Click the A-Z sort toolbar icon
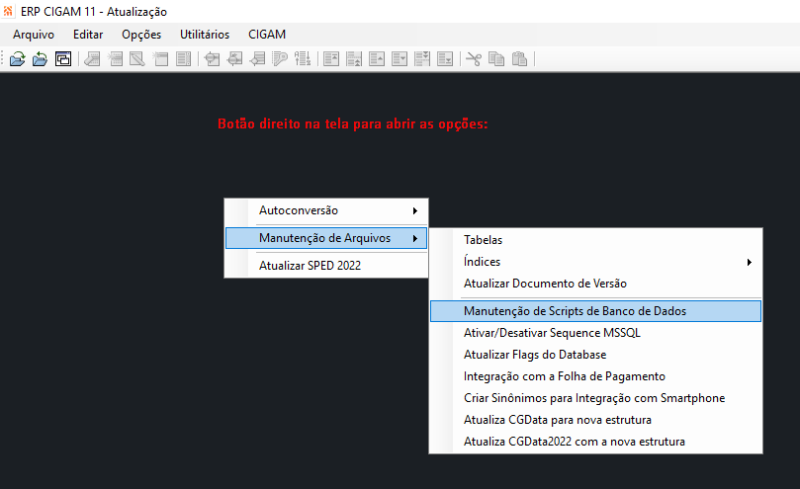 coord(303,59)
